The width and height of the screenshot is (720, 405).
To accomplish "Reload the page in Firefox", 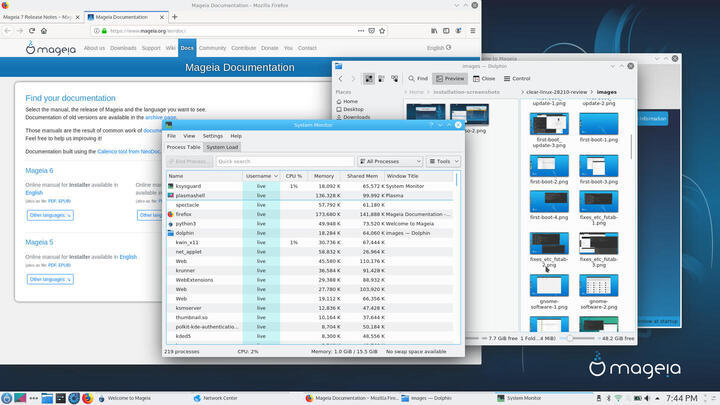I will pos(32,31).
